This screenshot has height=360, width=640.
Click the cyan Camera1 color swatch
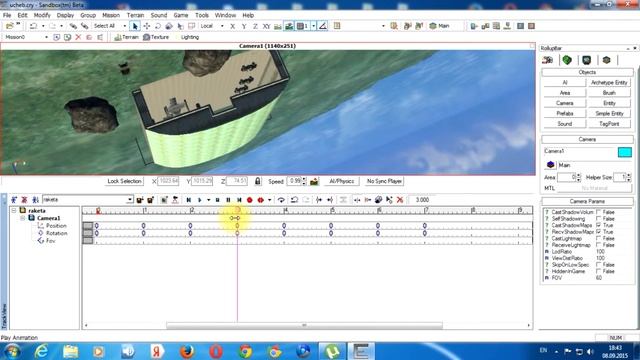624,152
